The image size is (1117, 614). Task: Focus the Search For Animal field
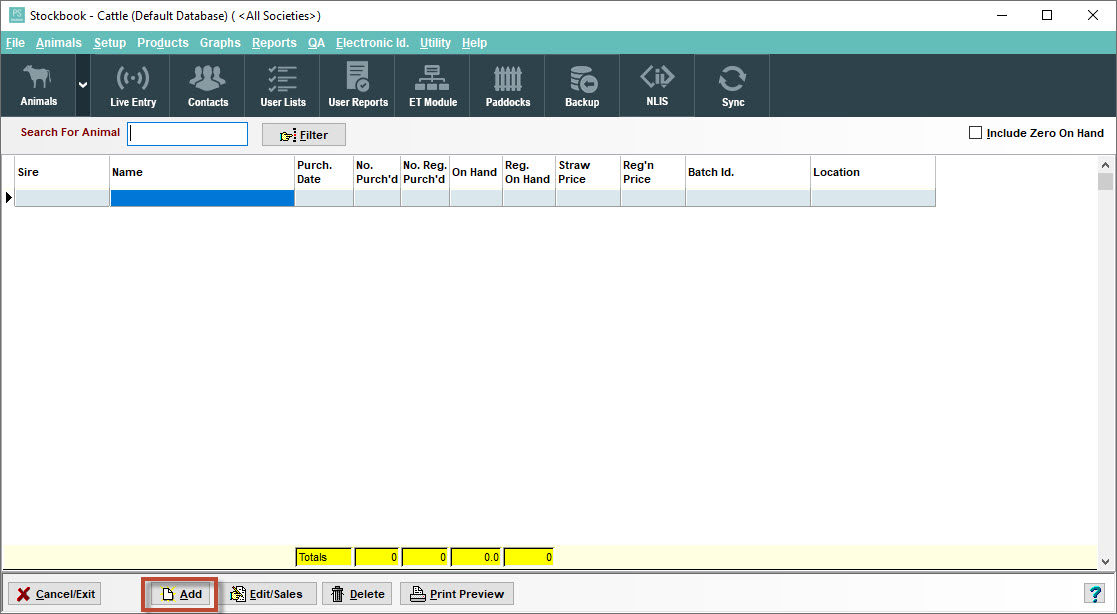187,134
